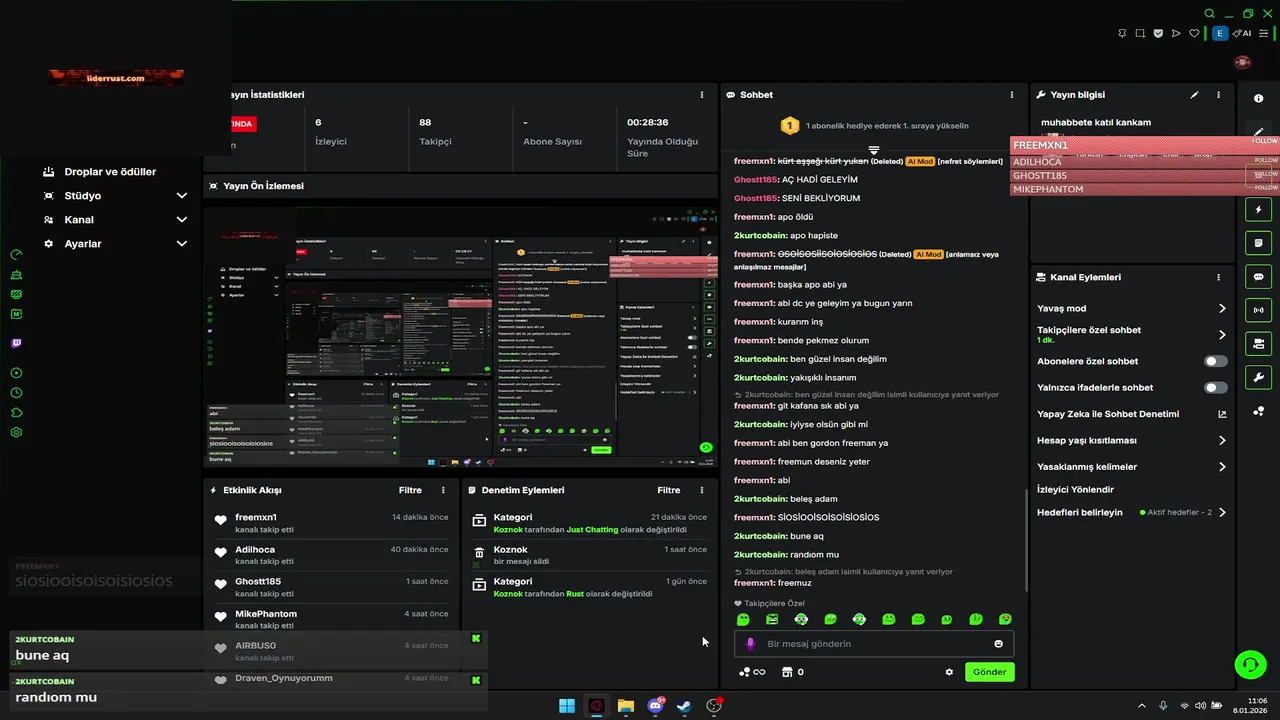The height and width of the screenshot is (720, 1280).
Task: Open Filtre in Etkinlik Akışı panel
Action: 410,490
